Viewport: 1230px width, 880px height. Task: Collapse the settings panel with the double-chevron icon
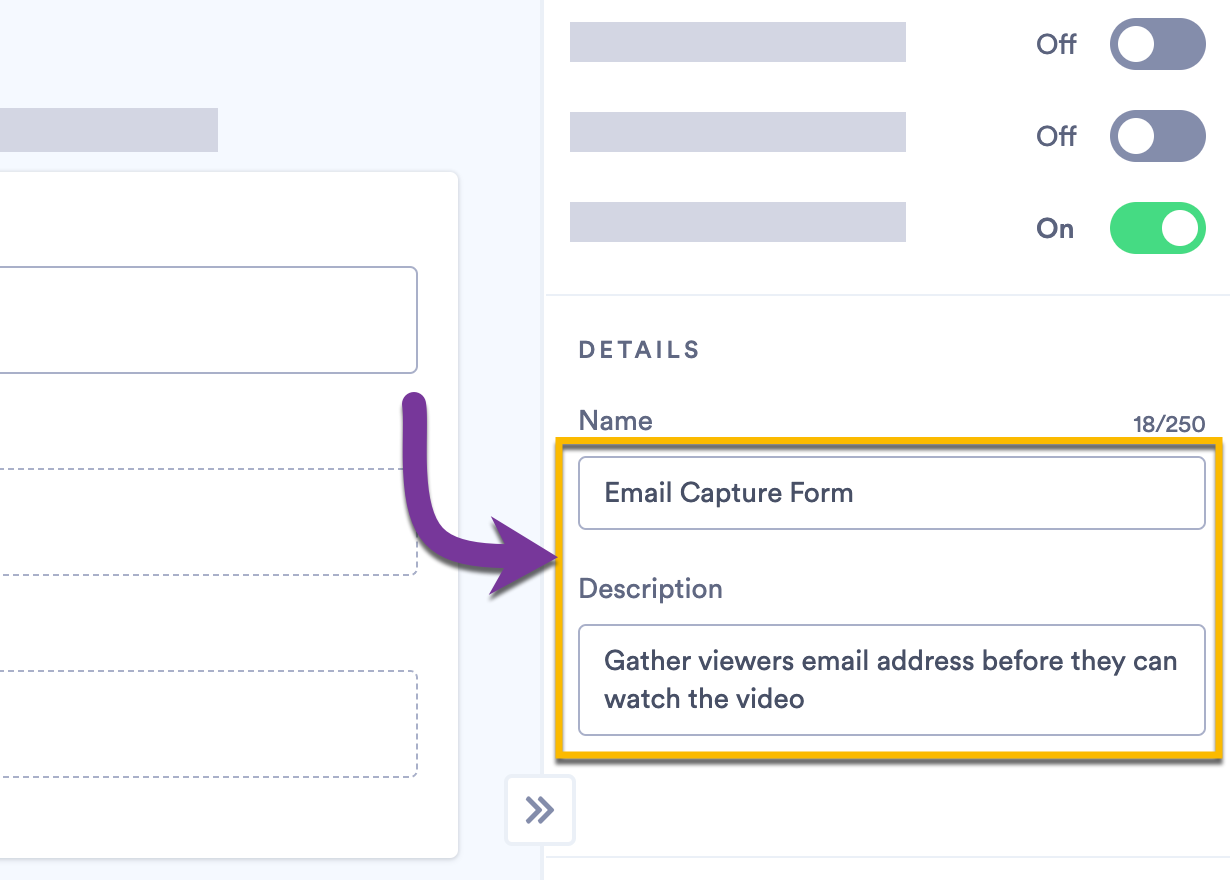pos(540,810)
